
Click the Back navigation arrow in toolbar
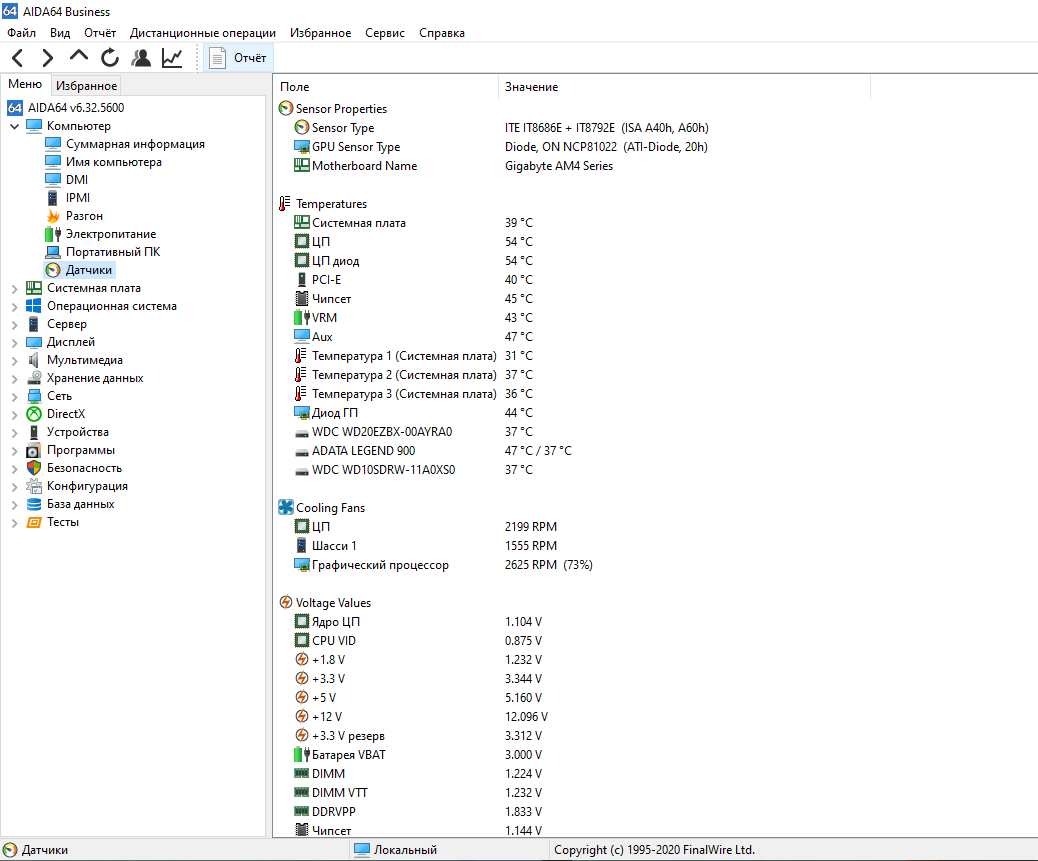click(18, 58)
